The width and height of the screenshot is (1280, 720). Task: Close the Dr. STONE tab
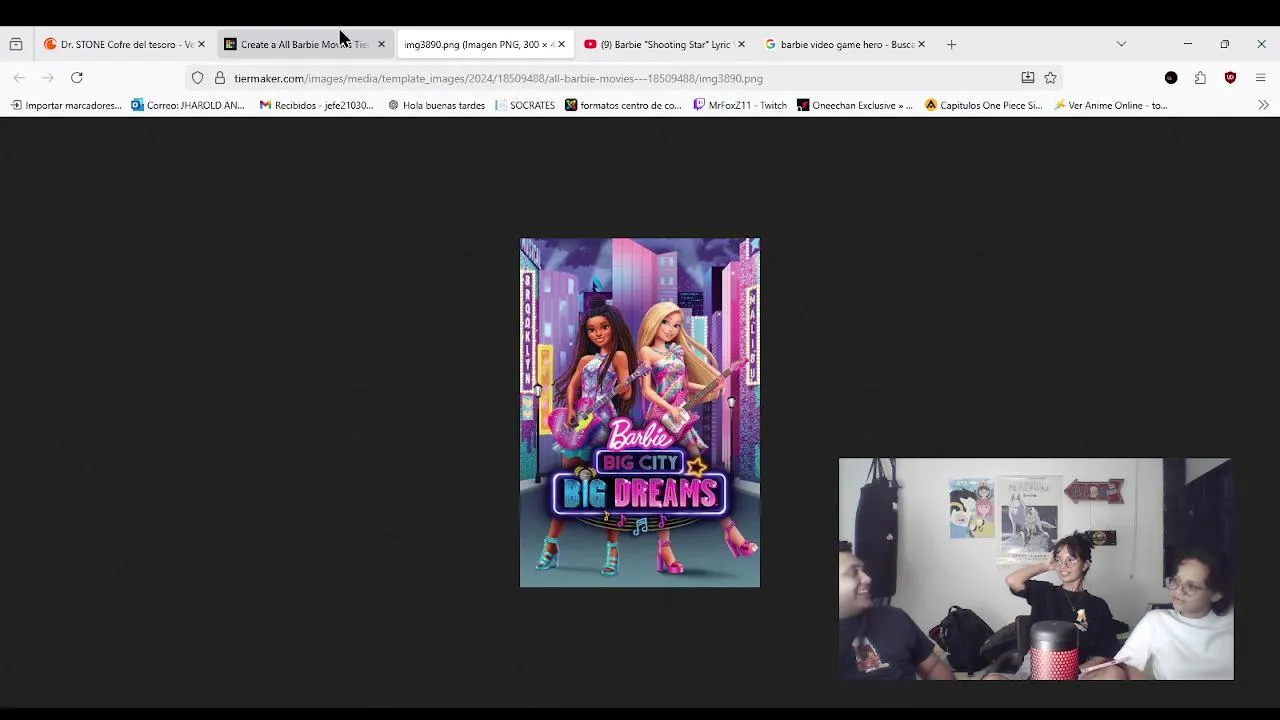pos(201,44)
